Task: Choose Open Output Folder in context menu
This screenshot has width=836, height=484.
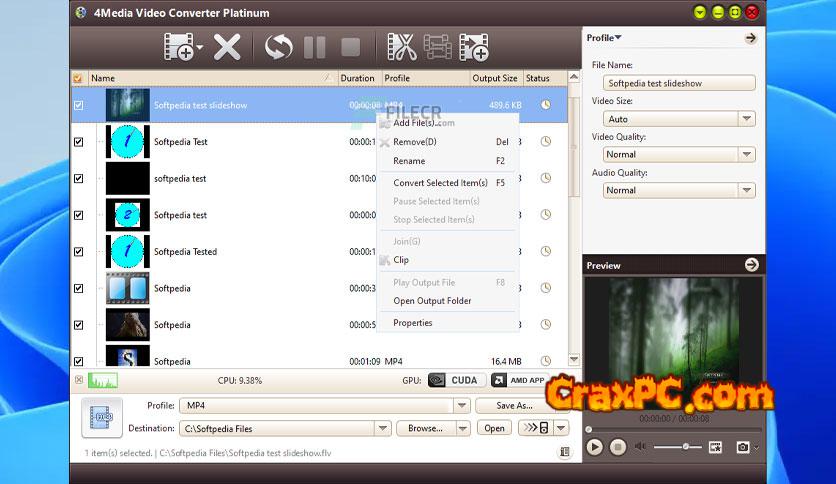Action: 448,301
